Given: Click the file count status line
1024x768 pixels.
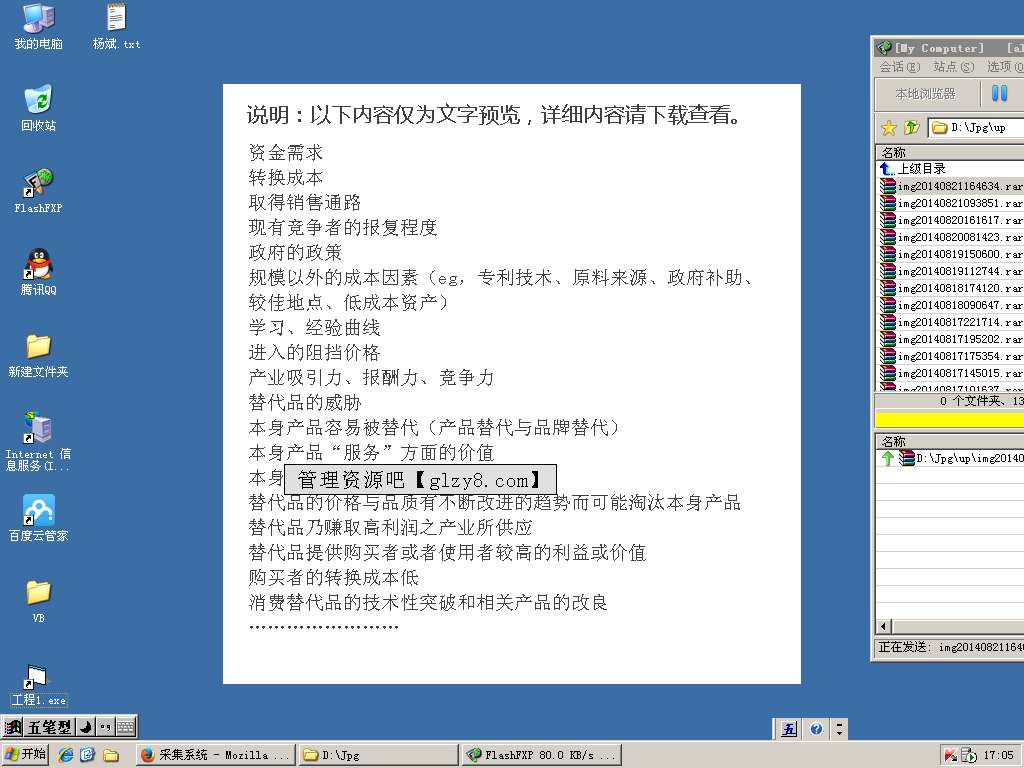Looking at the screenshot, I should (x=950, y=400).
